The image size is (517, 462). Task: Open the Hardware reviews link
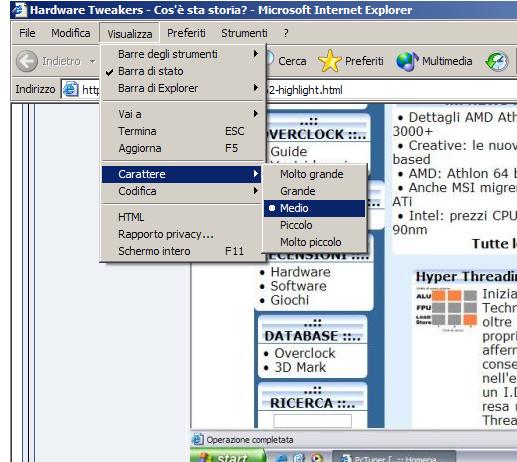point(300,272)
